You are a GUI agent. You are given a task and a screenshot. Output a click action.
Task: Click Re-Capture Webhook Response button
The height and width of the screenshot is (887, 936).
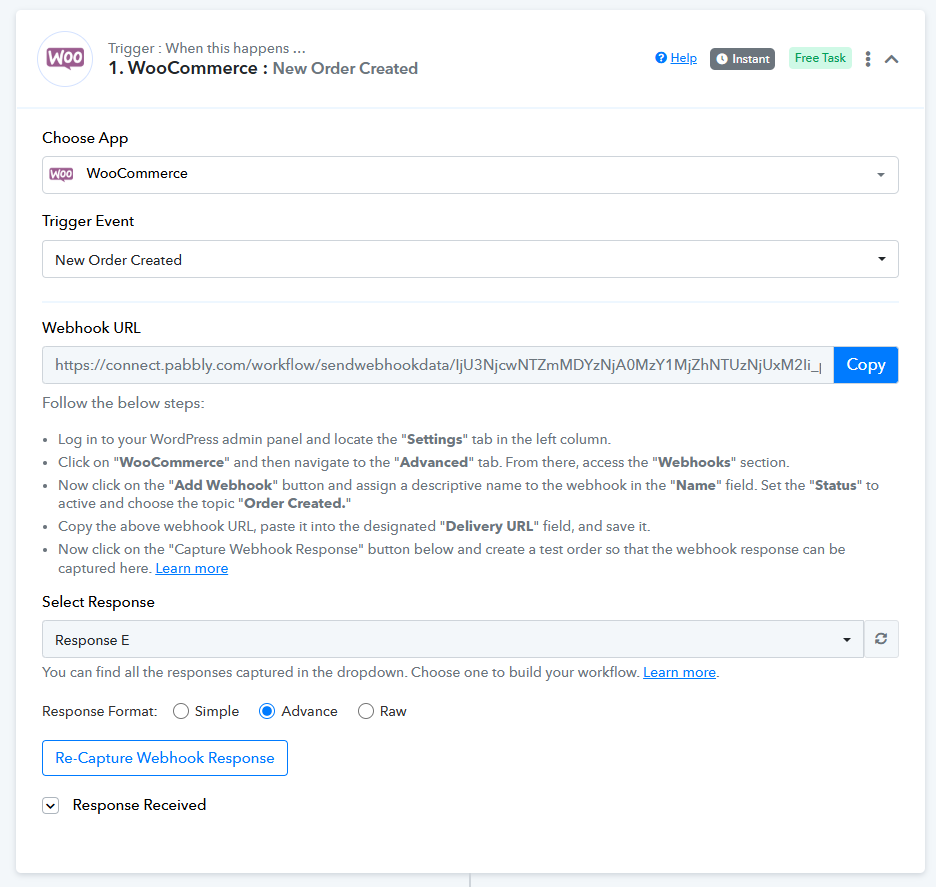click(165, 758)
